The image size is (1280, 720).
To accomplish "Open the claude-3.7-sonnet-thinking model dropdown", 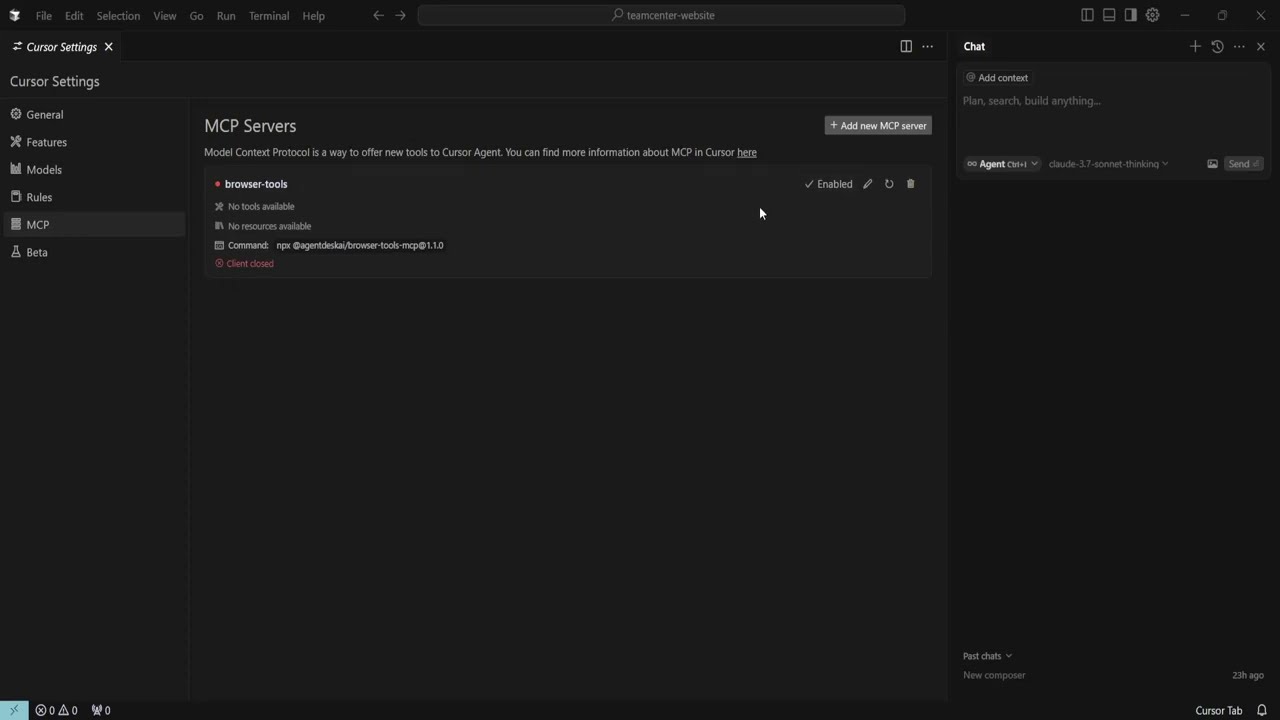I will (x=1108, y=164).
